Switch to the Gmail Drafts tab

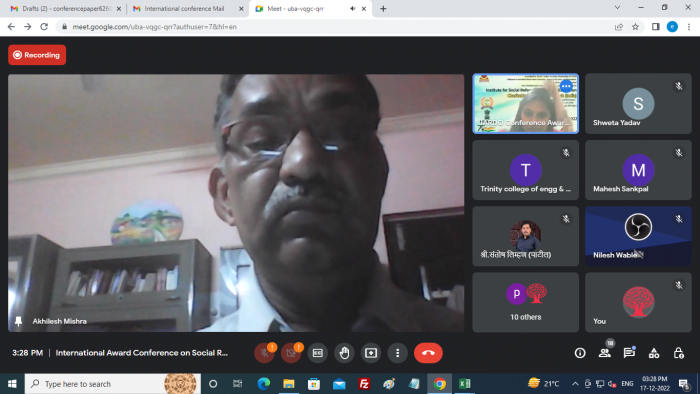coord(66,8)
